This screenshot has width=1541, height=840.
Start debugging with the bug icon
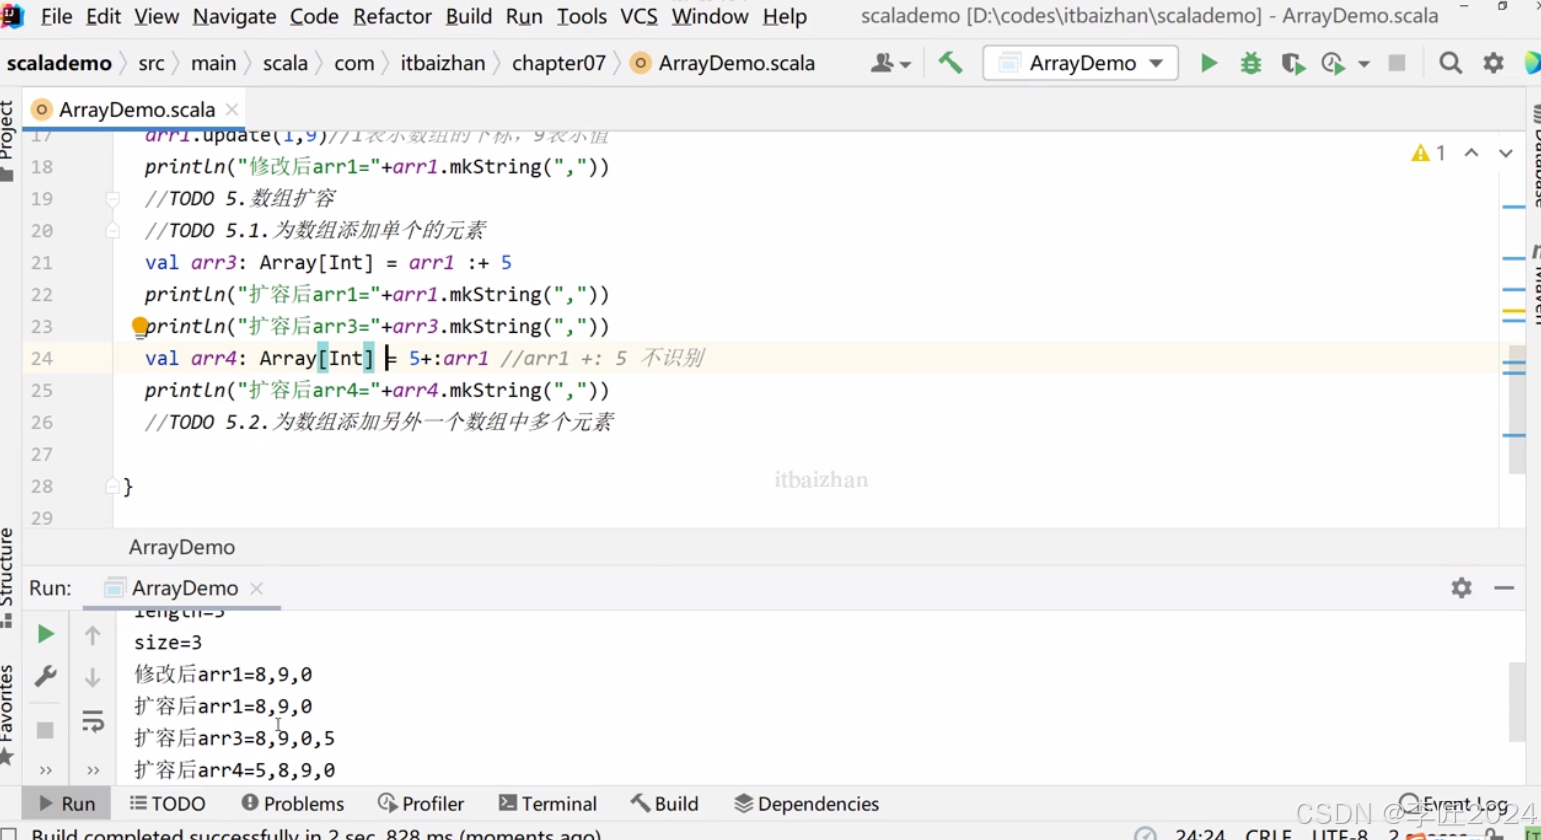pyautogui.click(x=1251, y=63)
